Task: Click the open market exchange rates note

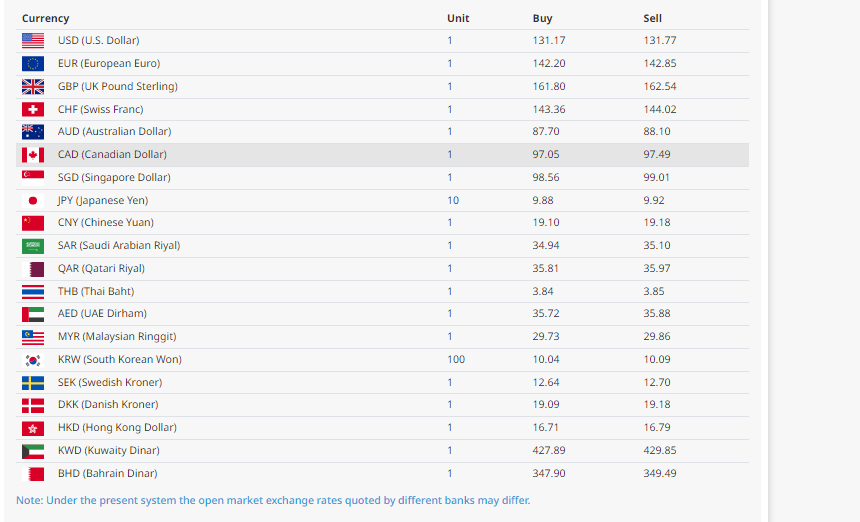Action: click(273, 500)
